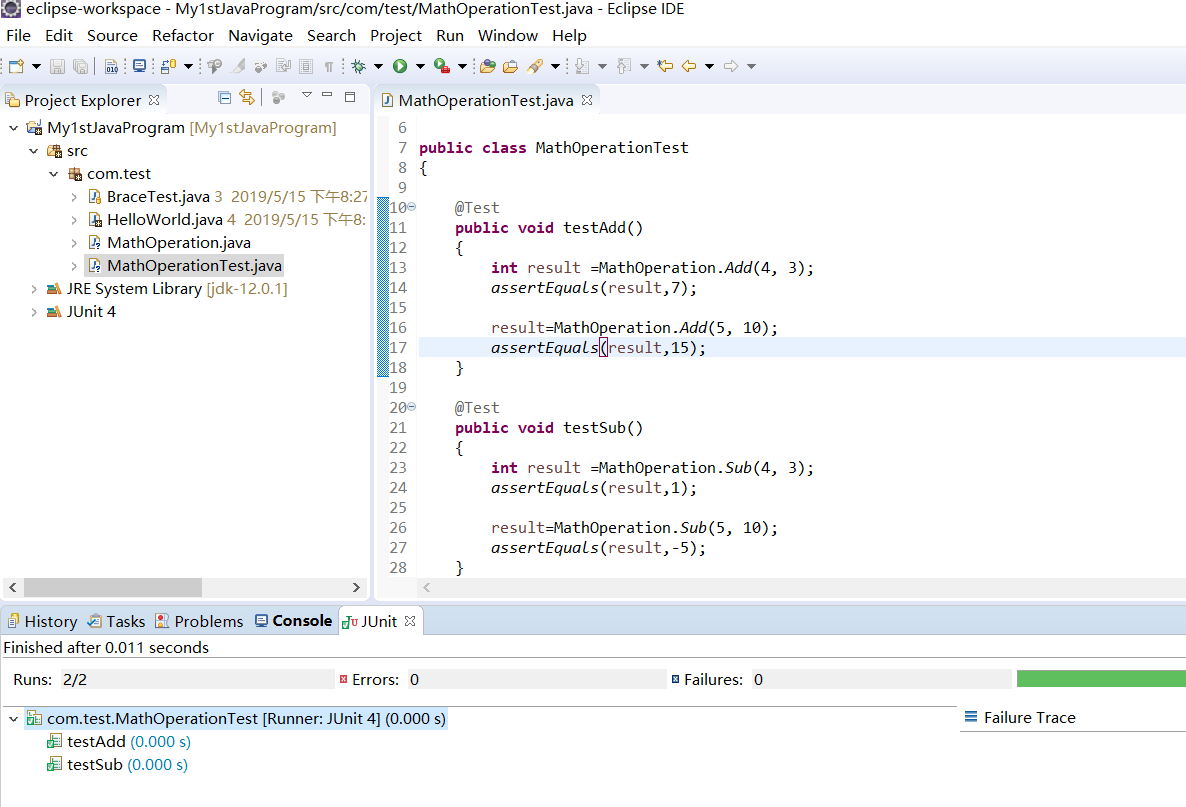Open the Window menu
This screenshot has height=807, width=1186.
pos(508,36)
